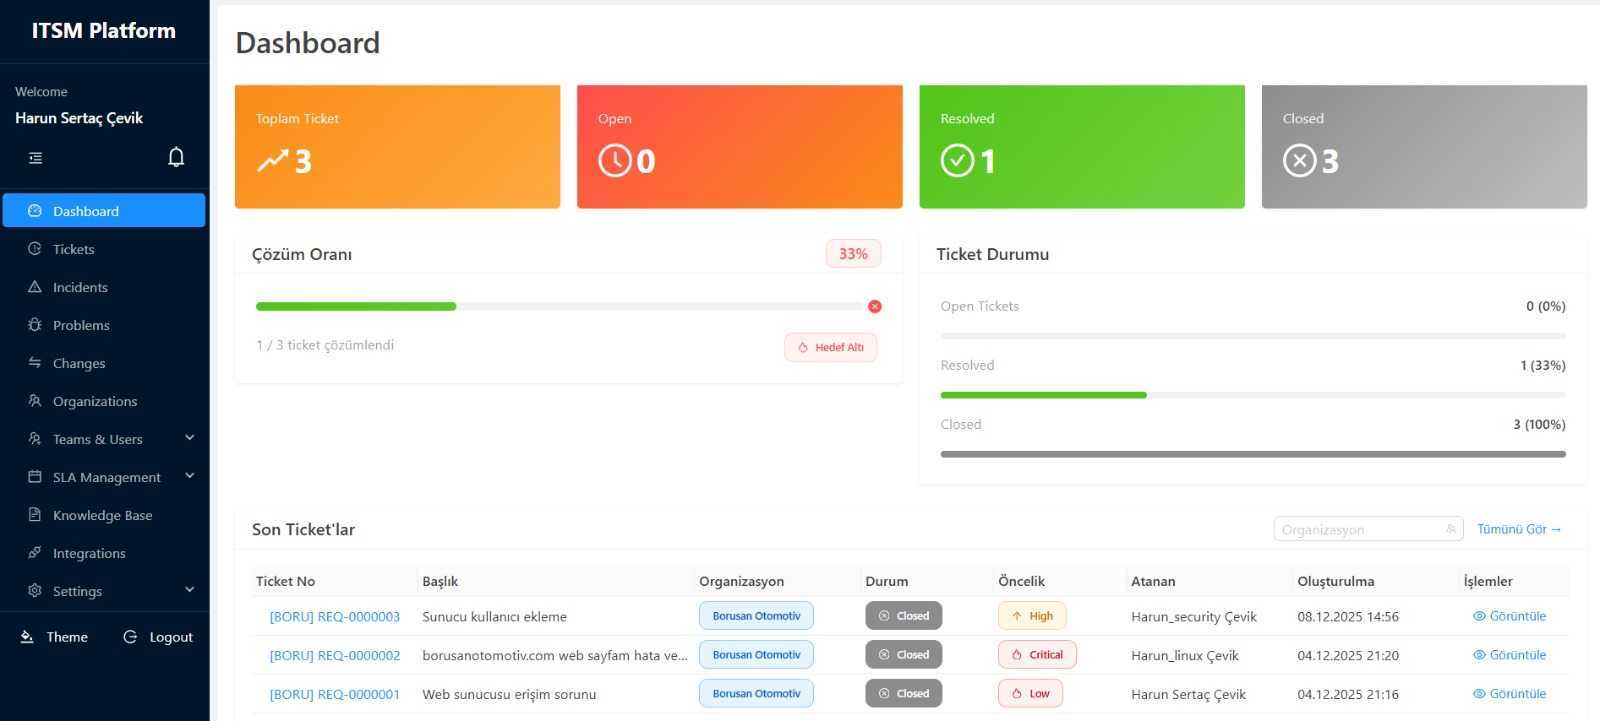Click the ITSM Platform logo title
The image size is (1600, 721).
(x=104, y=31)
